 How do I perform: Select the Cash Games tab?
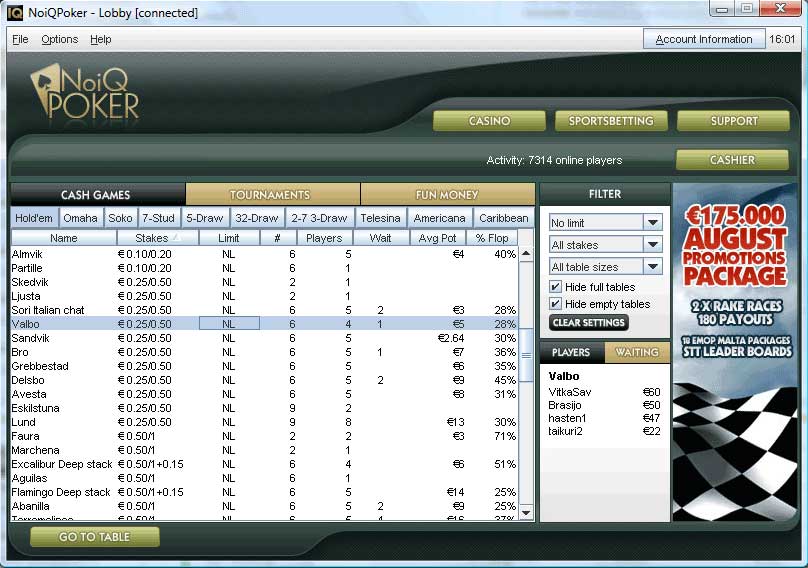97,194
